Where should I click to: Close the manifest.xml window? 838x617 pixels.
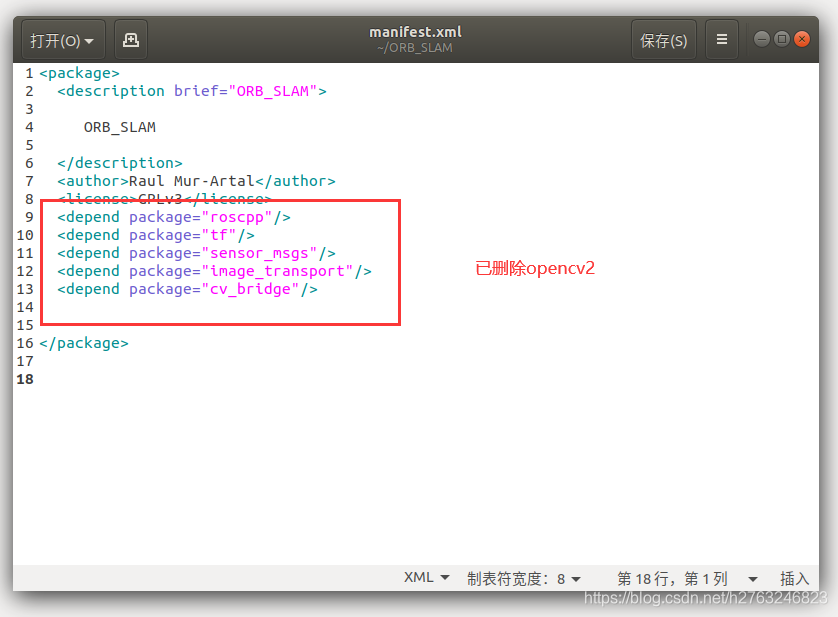[x=802, y=39]
